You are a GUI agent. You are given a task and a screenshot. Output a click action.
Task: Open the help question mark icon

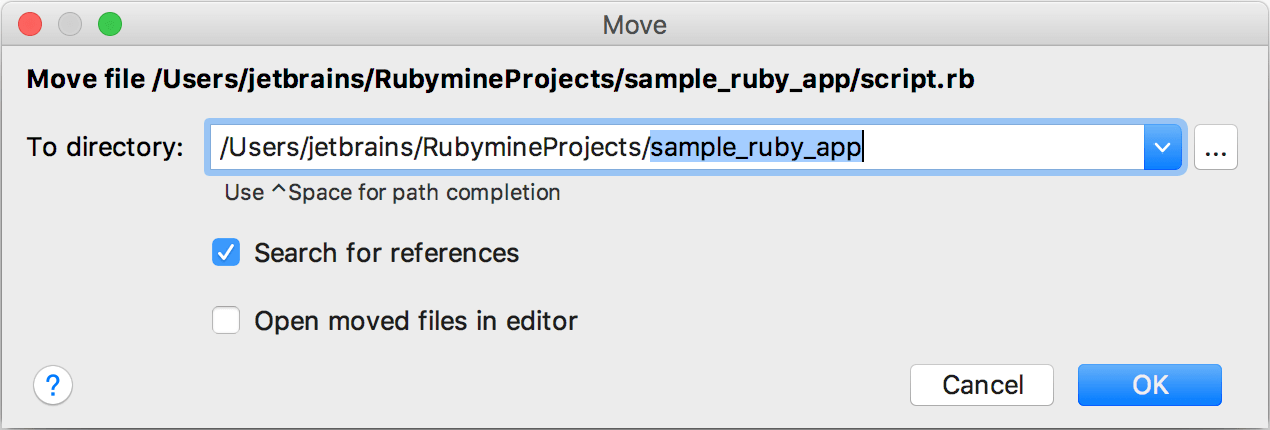click(x=53, y=385)
